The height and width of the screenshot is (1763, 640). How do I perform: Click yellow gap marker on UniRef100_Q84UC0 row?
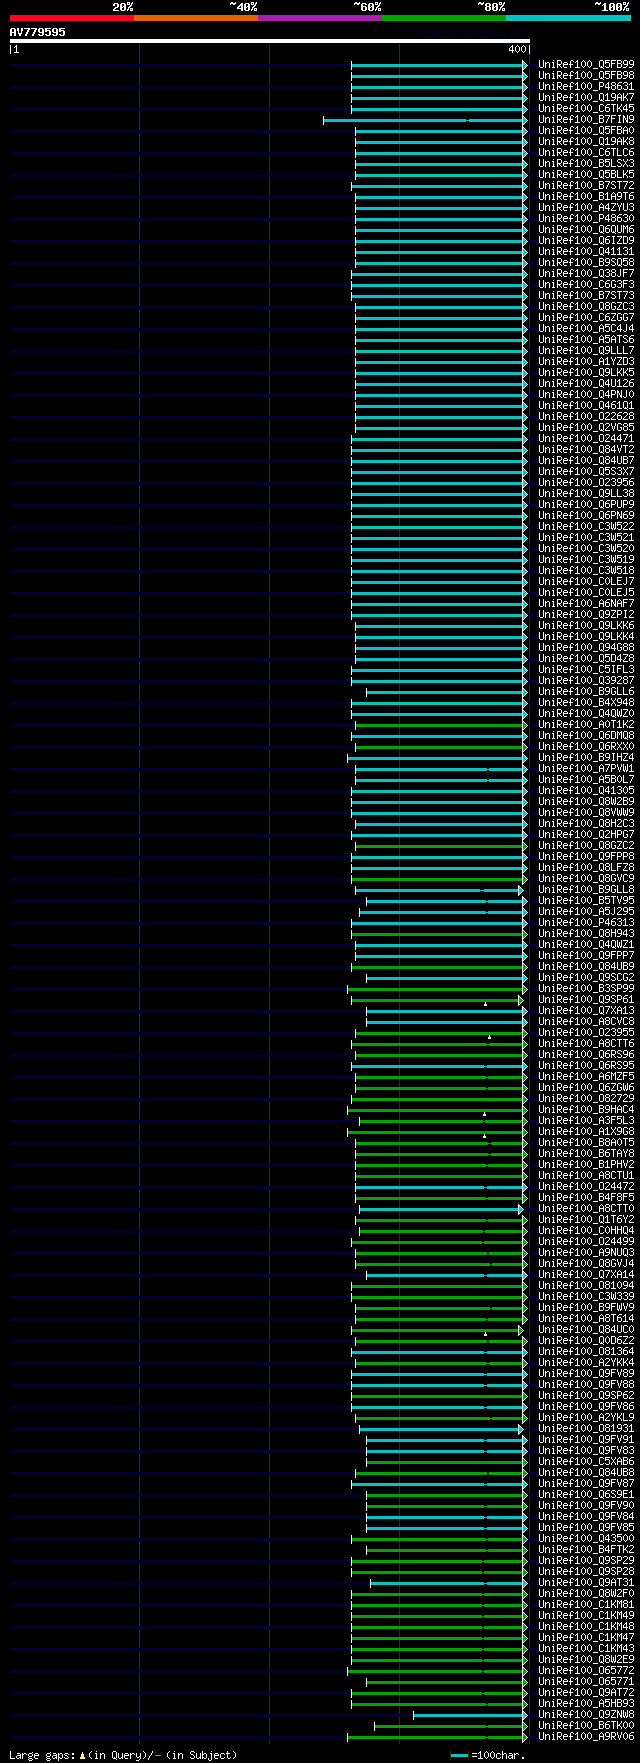486,1333
